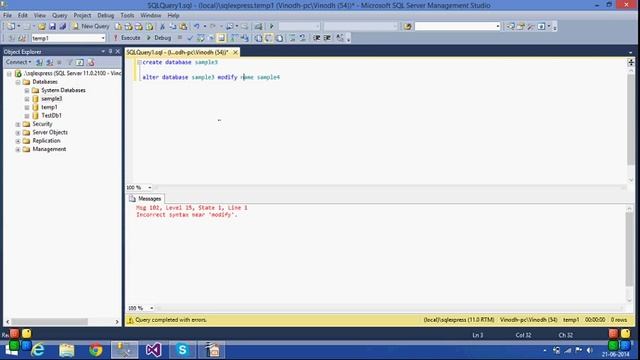
Task: Expand the Management folder
Action: pyautogui.click(x=18, y=150)
